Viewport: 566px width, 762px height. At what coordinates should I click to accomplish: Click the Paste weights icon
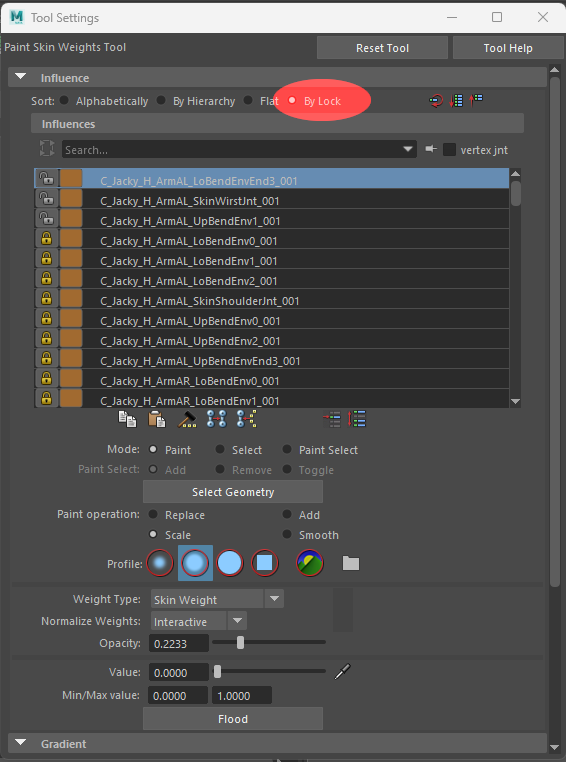[x=157, y=419]
